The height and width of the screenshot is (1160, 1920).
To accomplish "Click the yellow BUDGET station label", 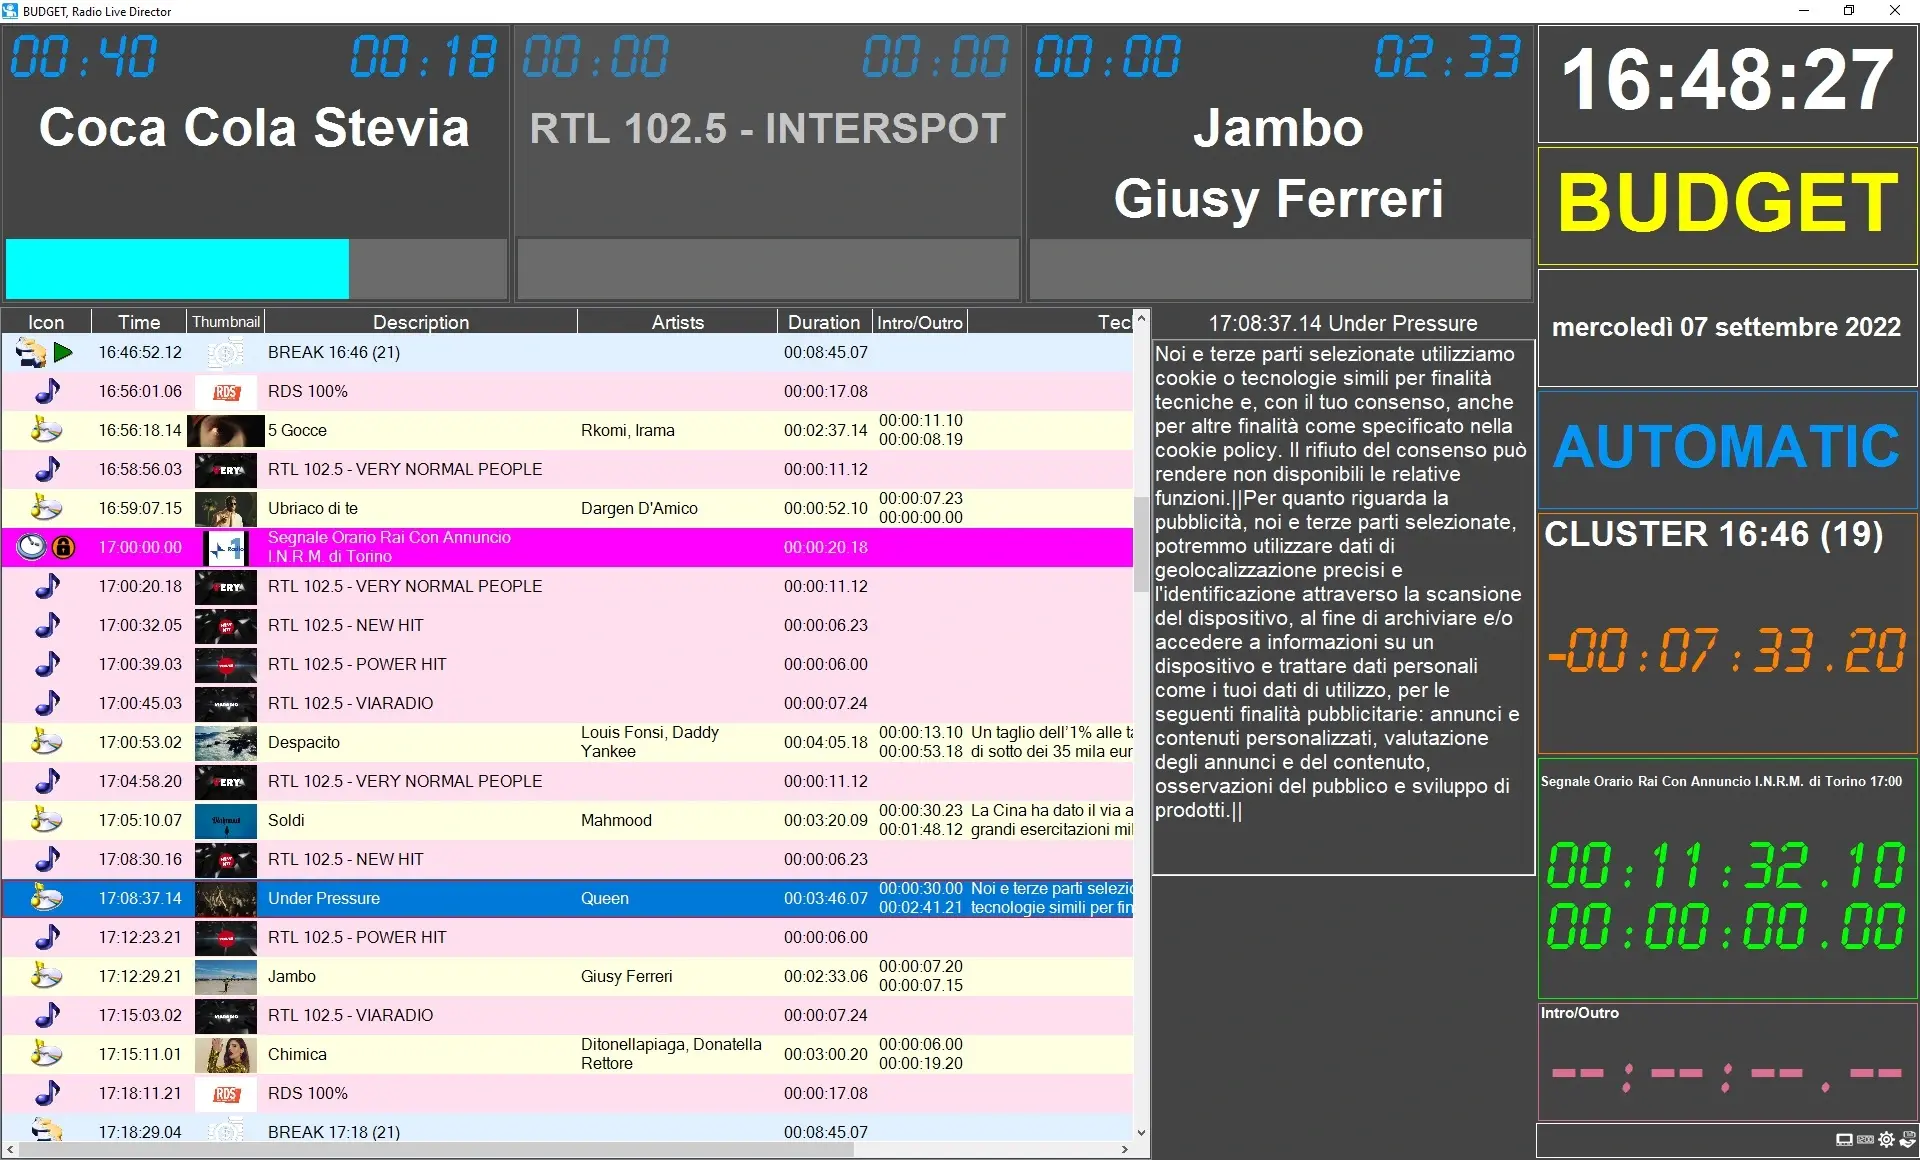I will [1726, 205].
